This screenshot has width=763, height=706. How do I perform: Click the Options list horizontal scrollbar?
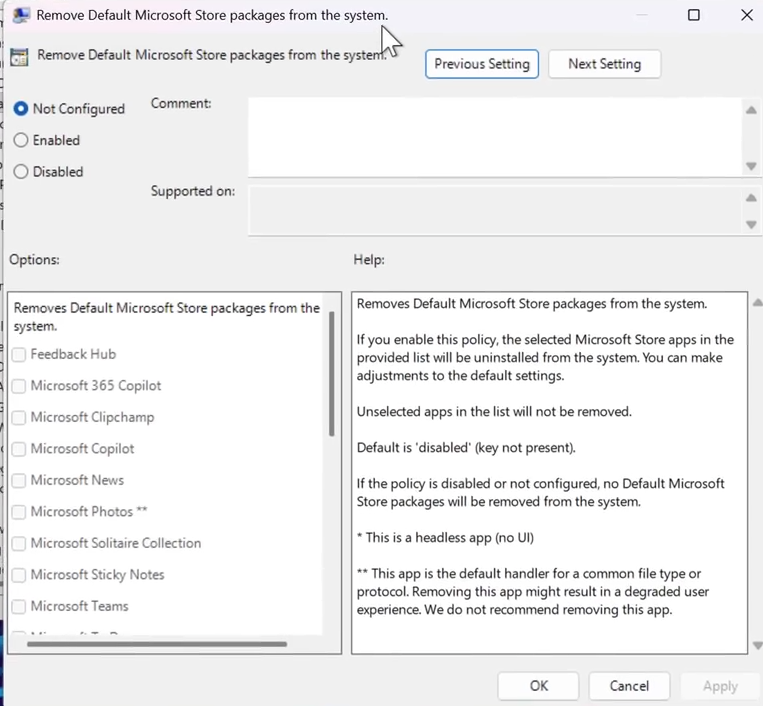click(157, 644)
